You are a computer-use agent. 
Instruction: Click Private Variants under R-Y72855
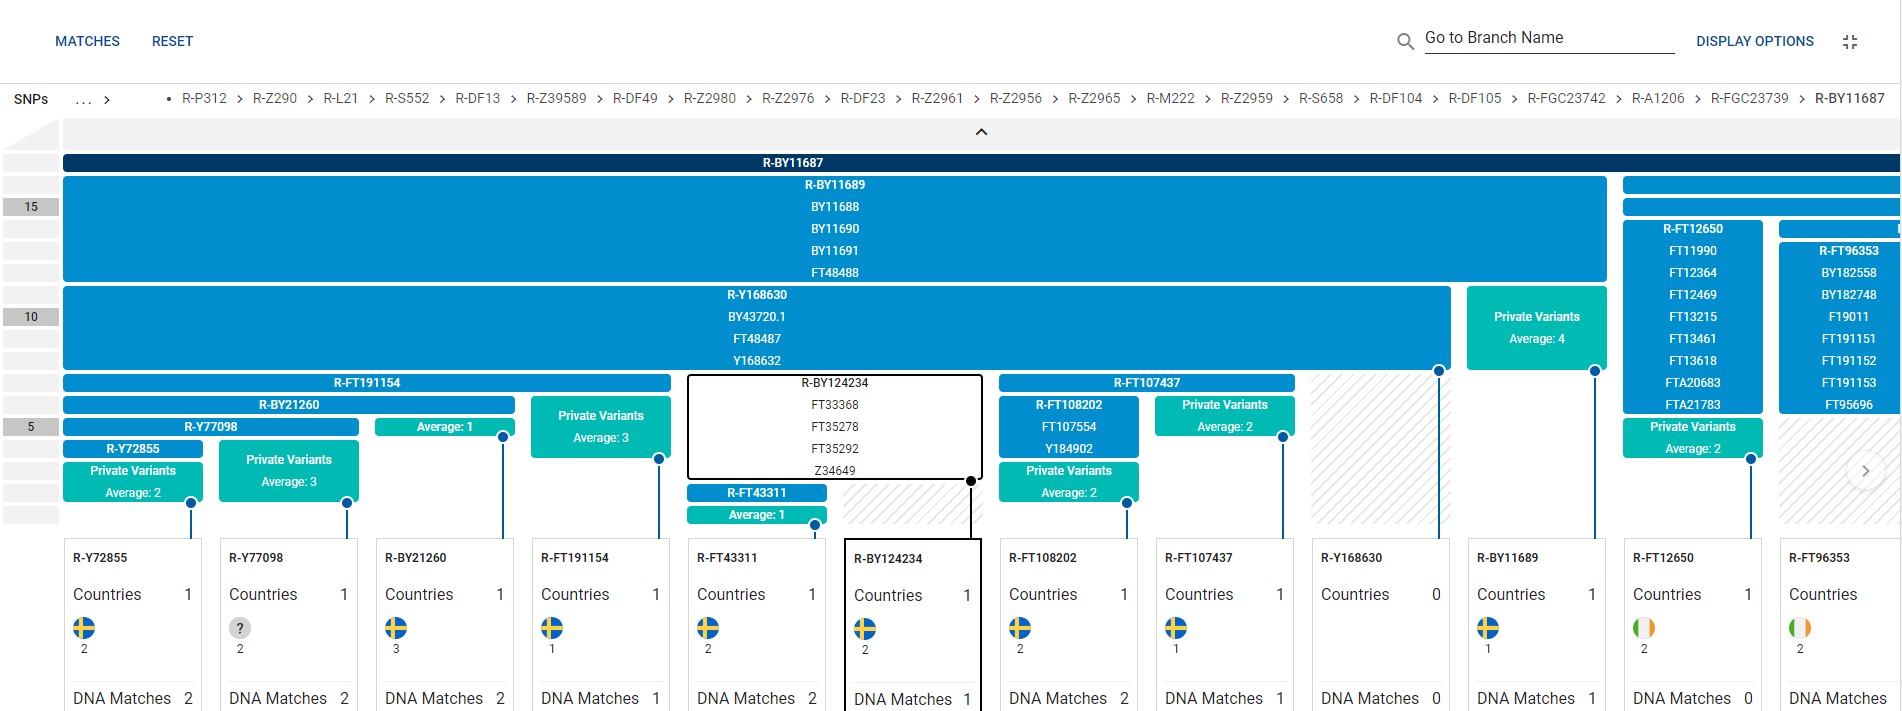coord(133,482)
